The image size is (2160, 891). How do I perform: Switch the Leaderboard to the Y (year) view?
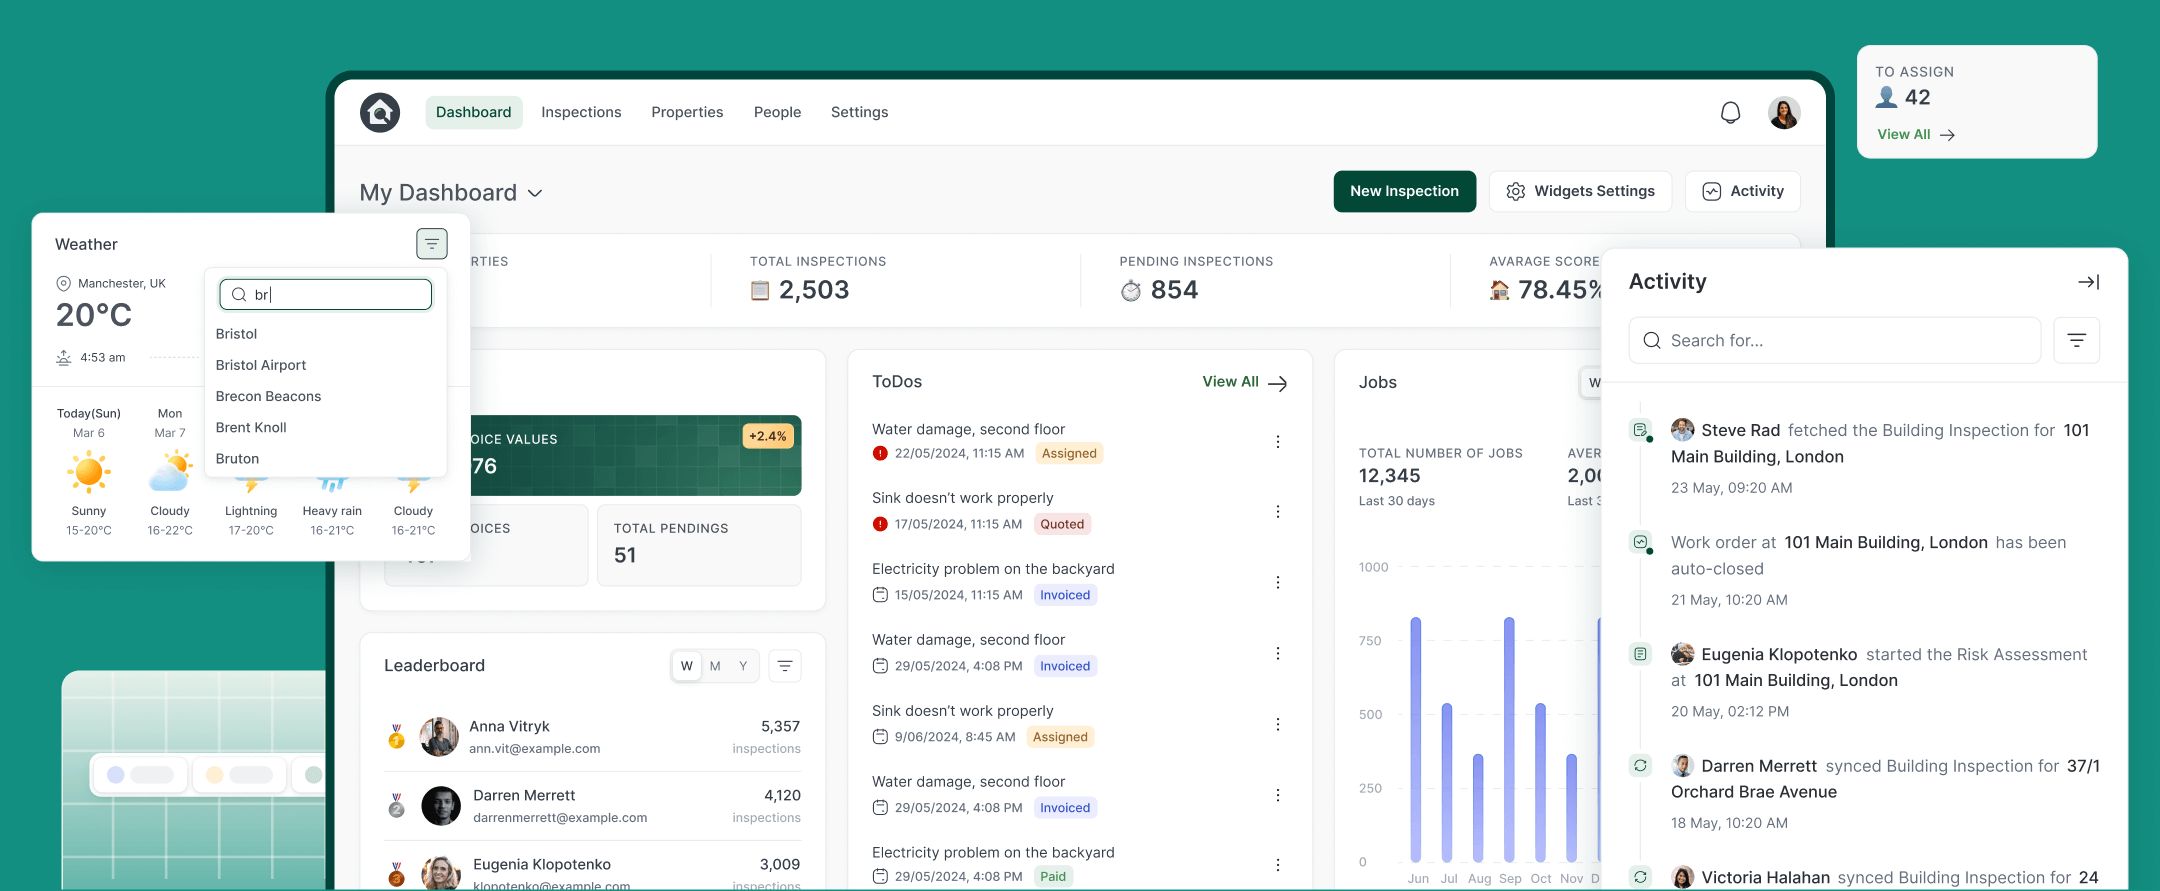coord(743,666)
